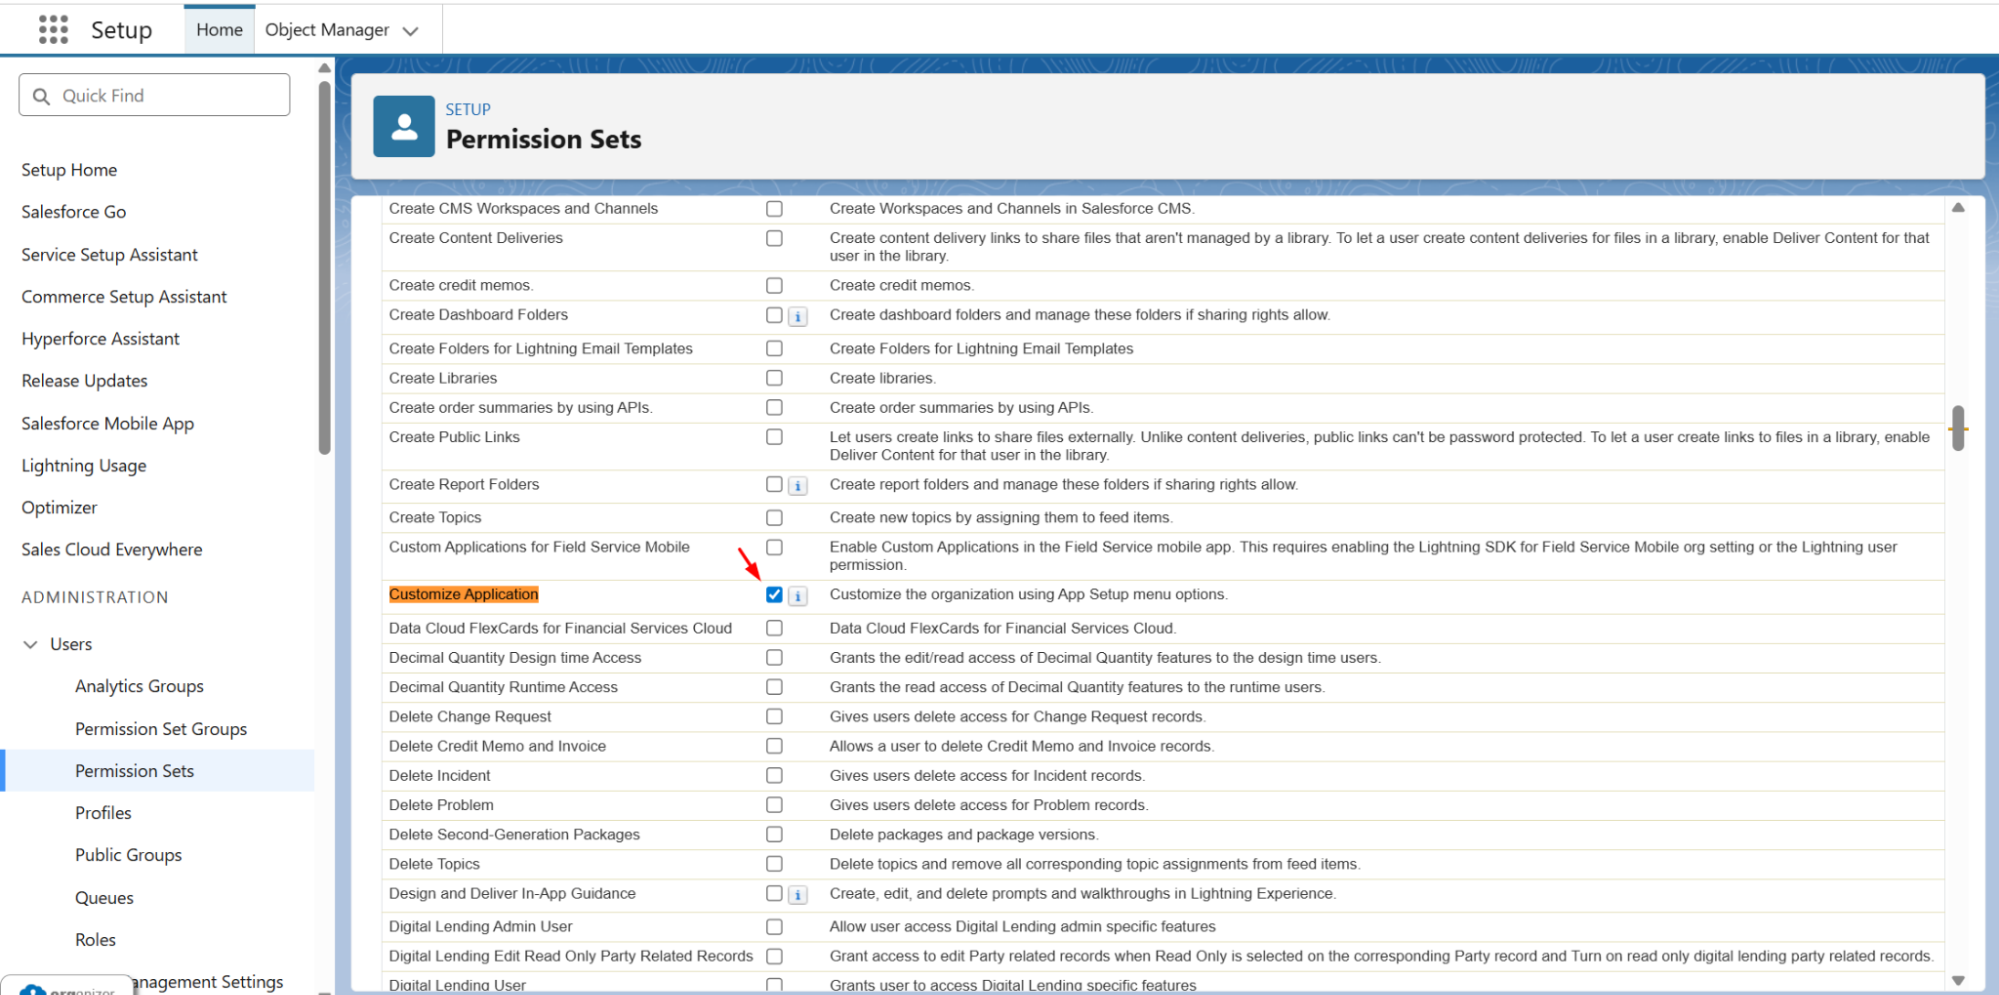1999x995 pixels.
Task: Check the Delete Topics permission box
Action: (774, 864)
